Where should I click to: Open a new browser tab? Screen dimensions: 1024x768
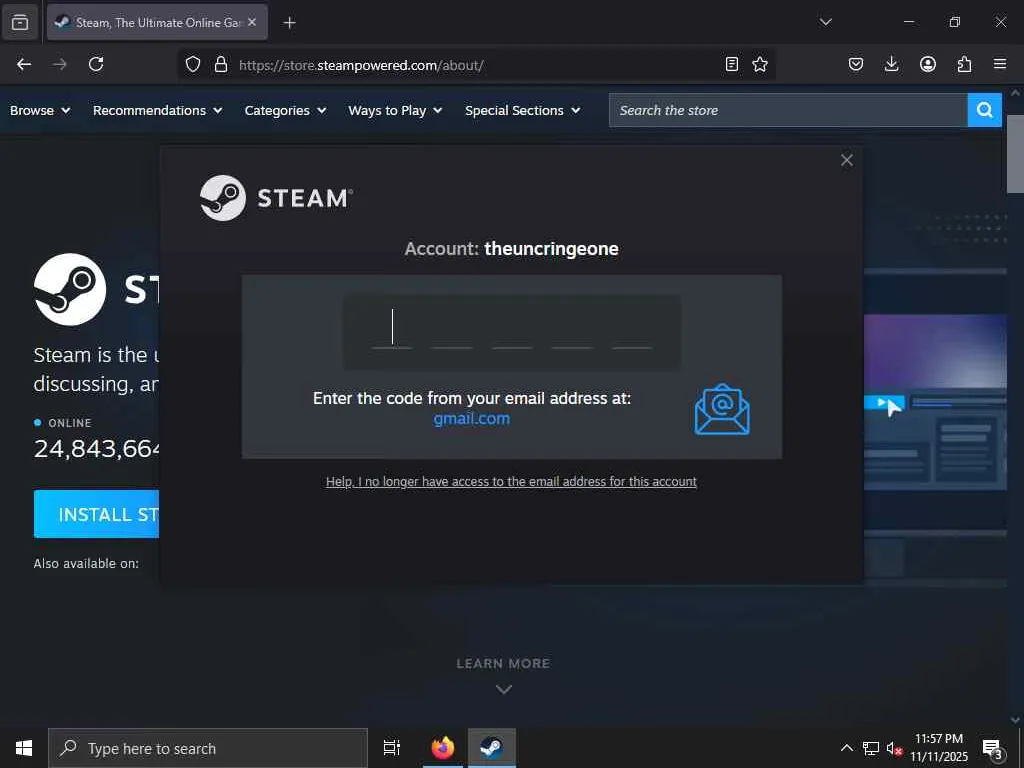pyautogui.click(x=289, y=23)
